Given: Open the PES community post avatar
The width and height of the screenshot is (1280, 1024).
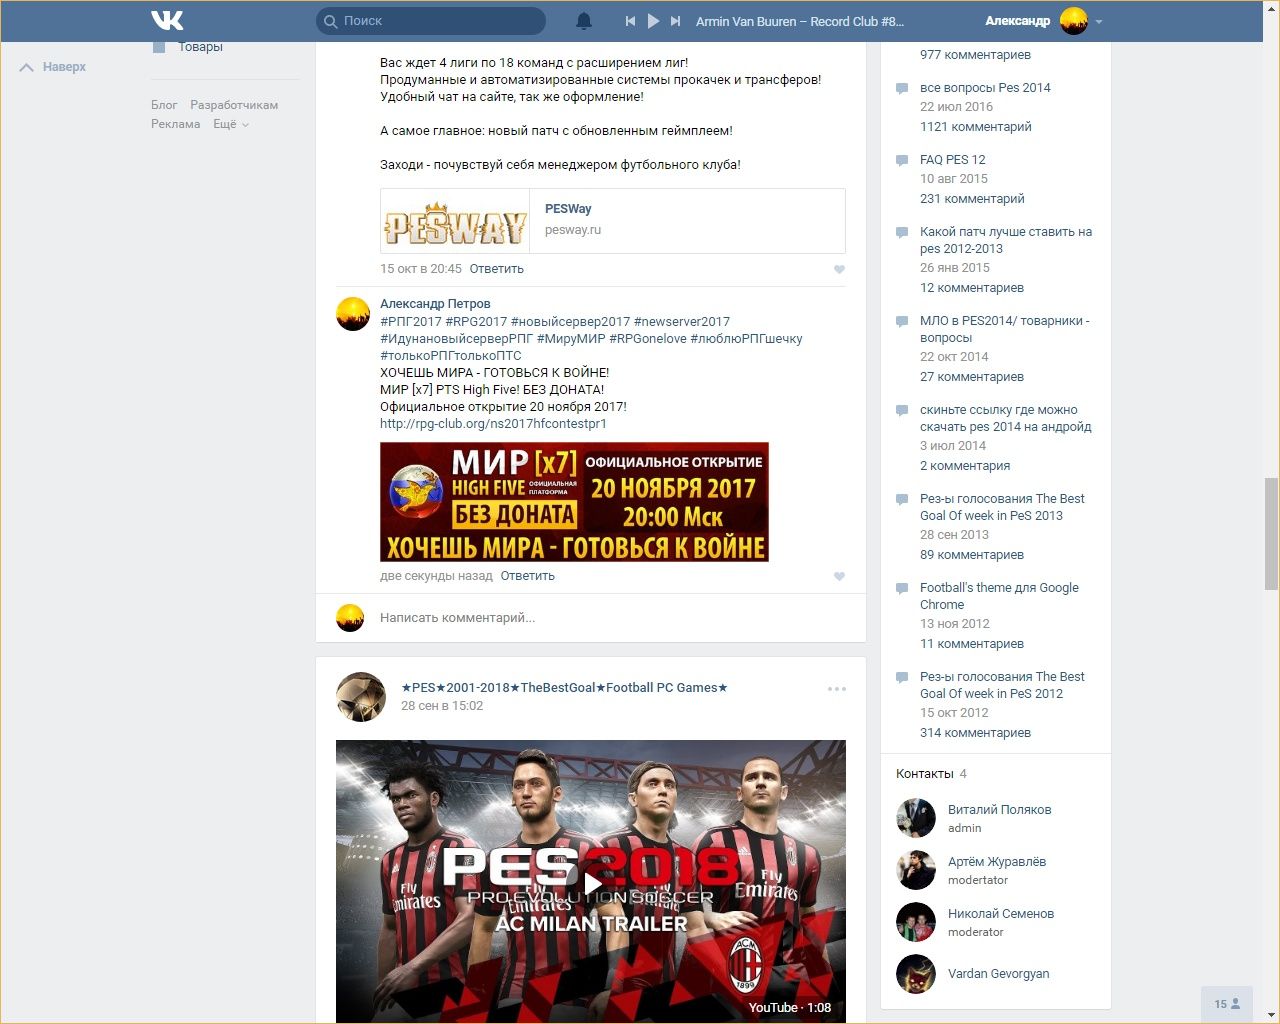Looking at the screenshot, I should (361, 697).
